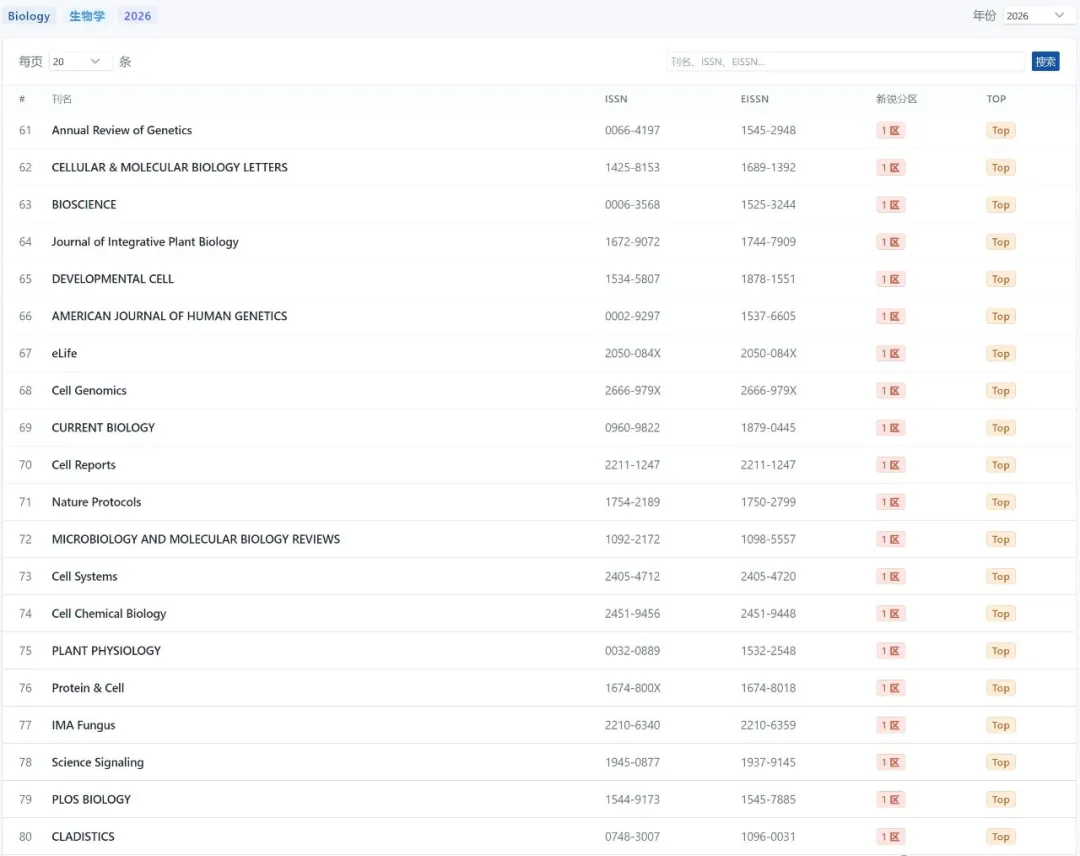Click the Top badge for Cell Reports
Viewport: 1080px width, 856px height.
[x=1000, y=465]
